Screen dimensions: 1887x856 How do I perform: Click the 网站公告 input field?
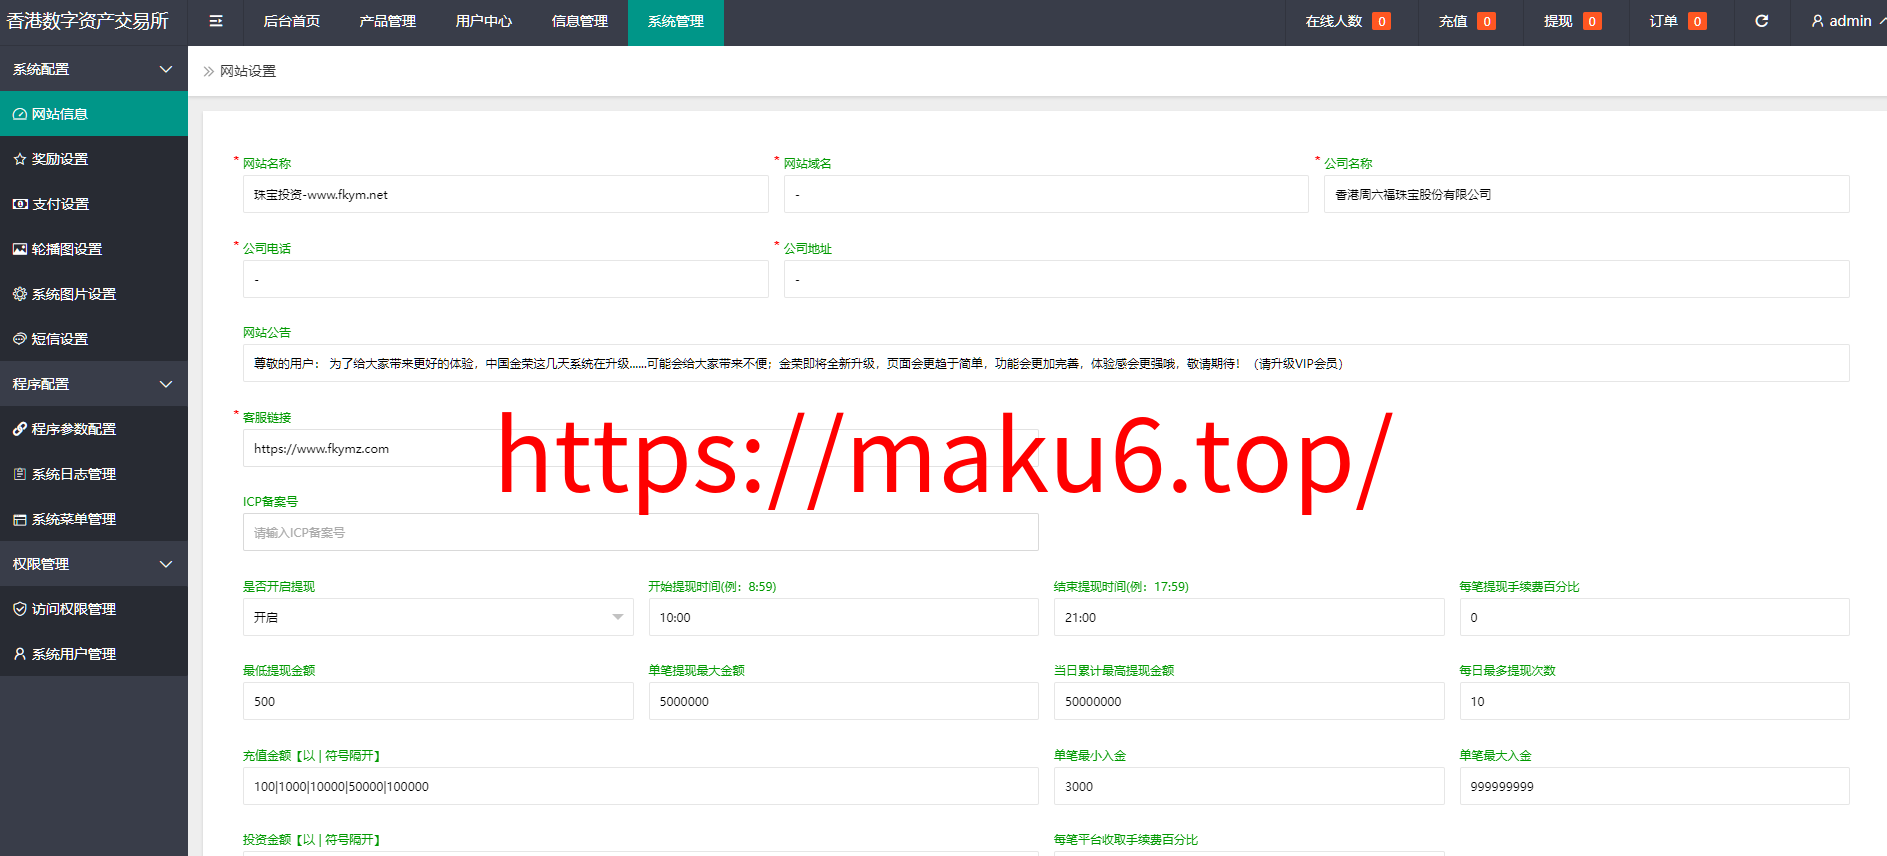(1046, 363)
